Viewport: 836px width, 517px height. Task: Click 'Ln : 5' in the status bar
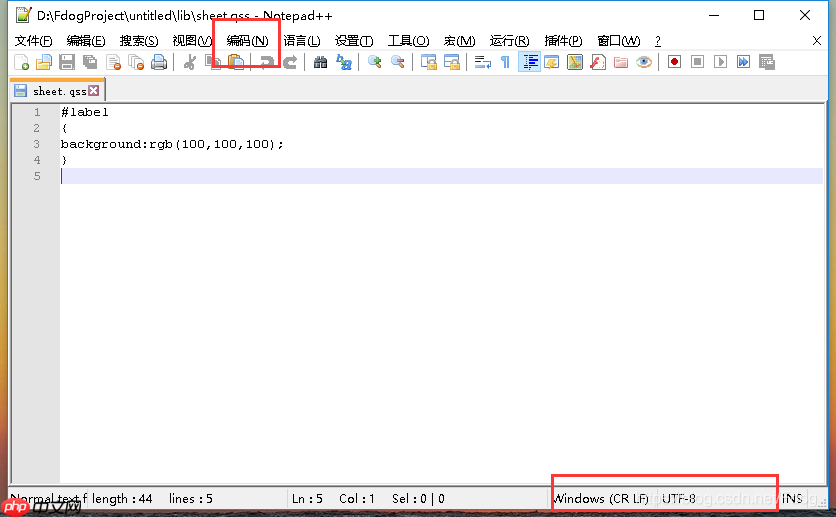307,499
